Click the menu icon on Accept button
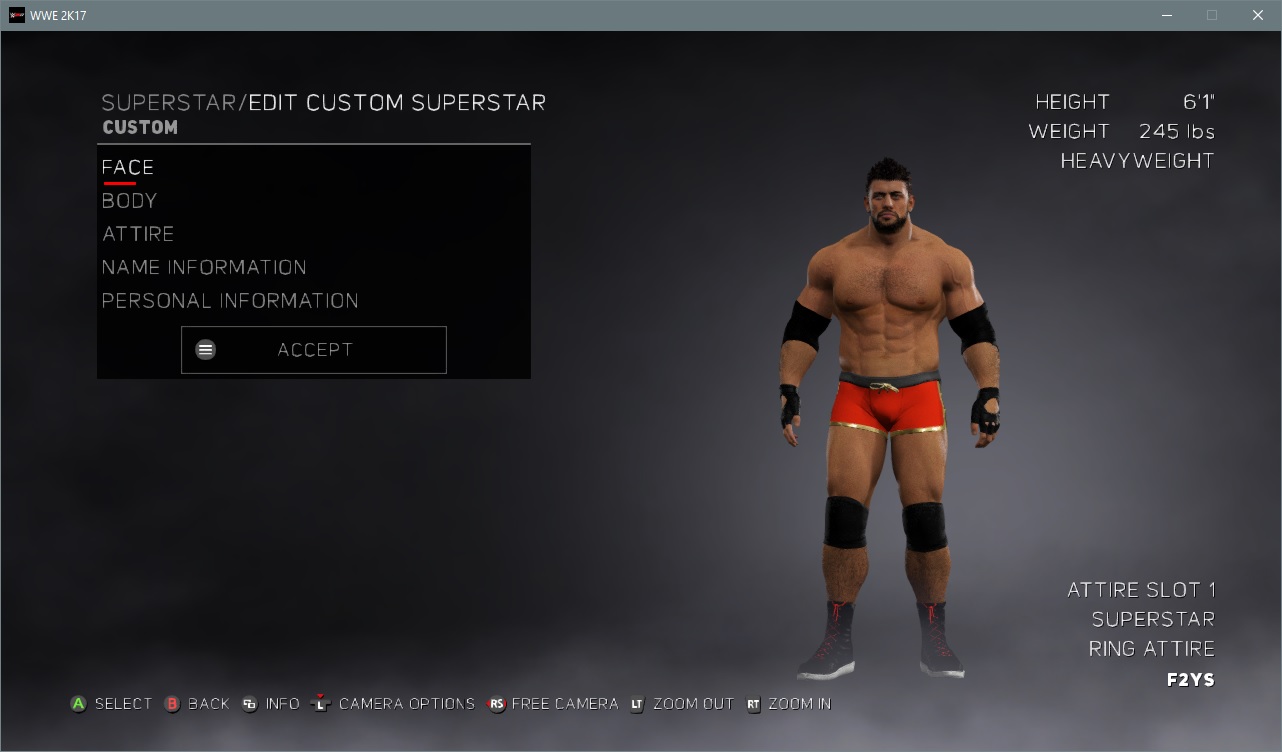This screenshot has height=752, width=1282. 205,350
